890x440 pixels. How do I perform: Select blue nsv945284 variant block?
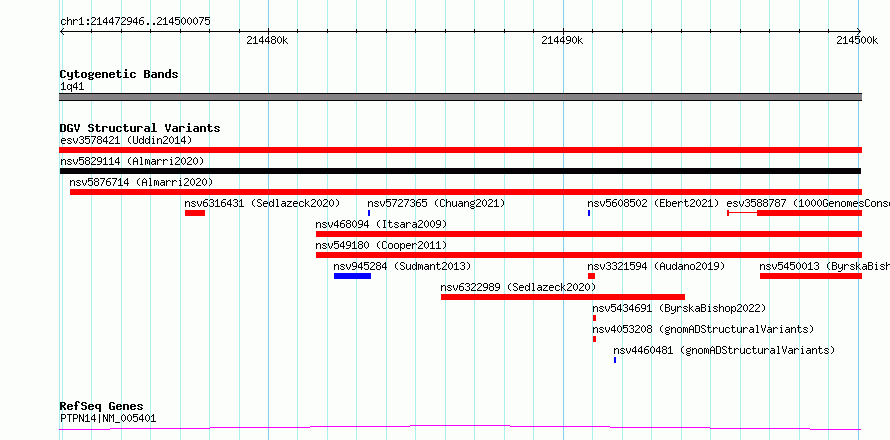click(x=352, y=276)
